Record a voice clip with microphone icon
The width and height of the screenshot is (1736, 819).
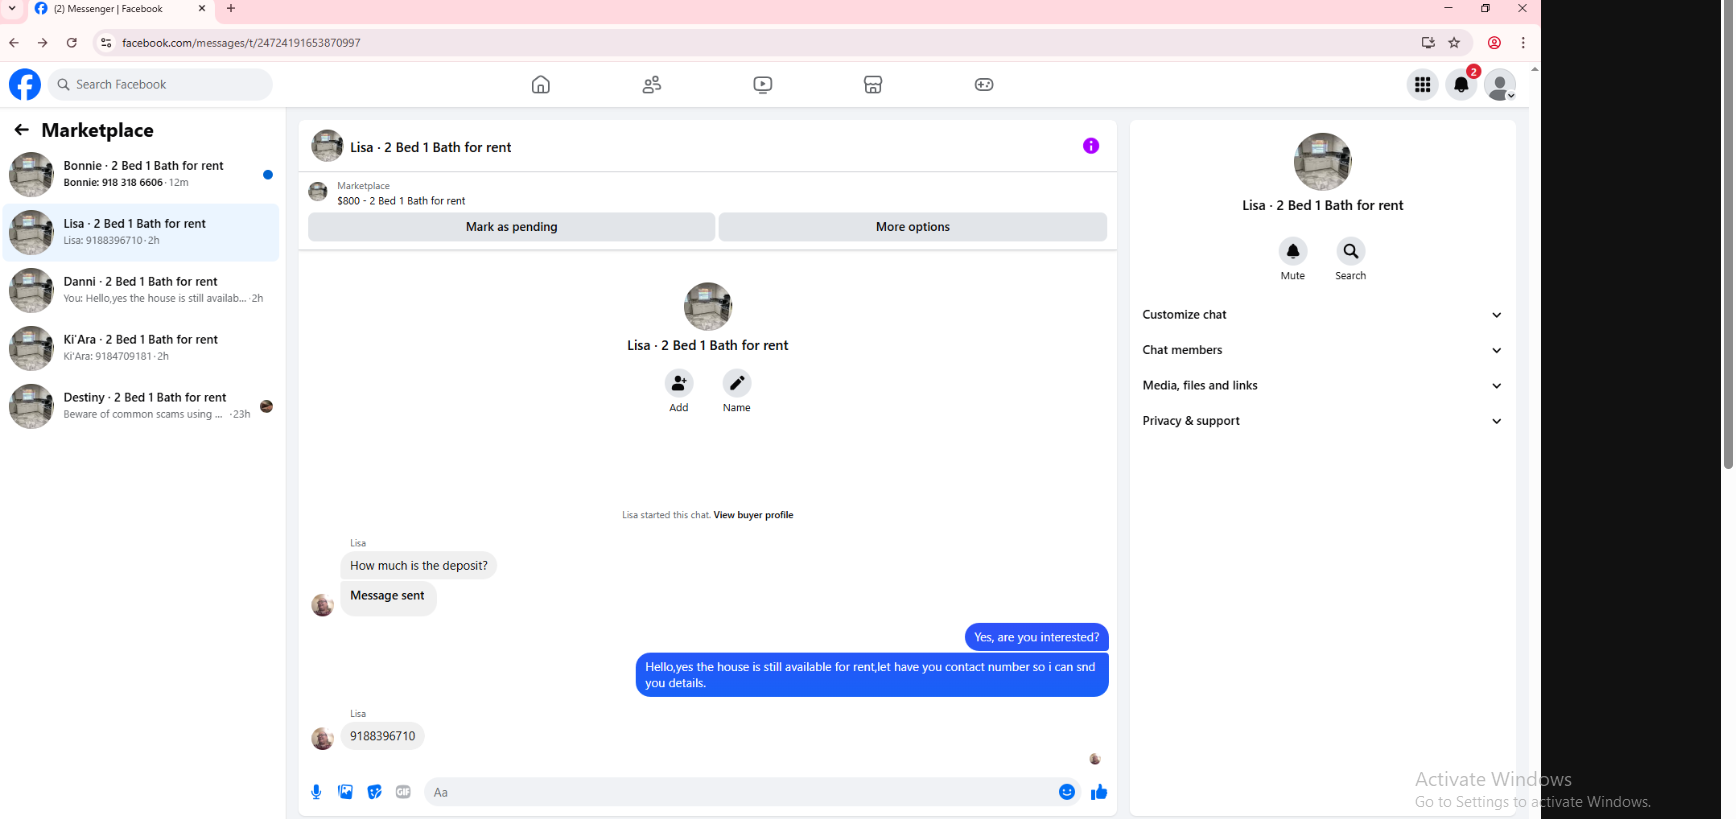pos(316,792)
